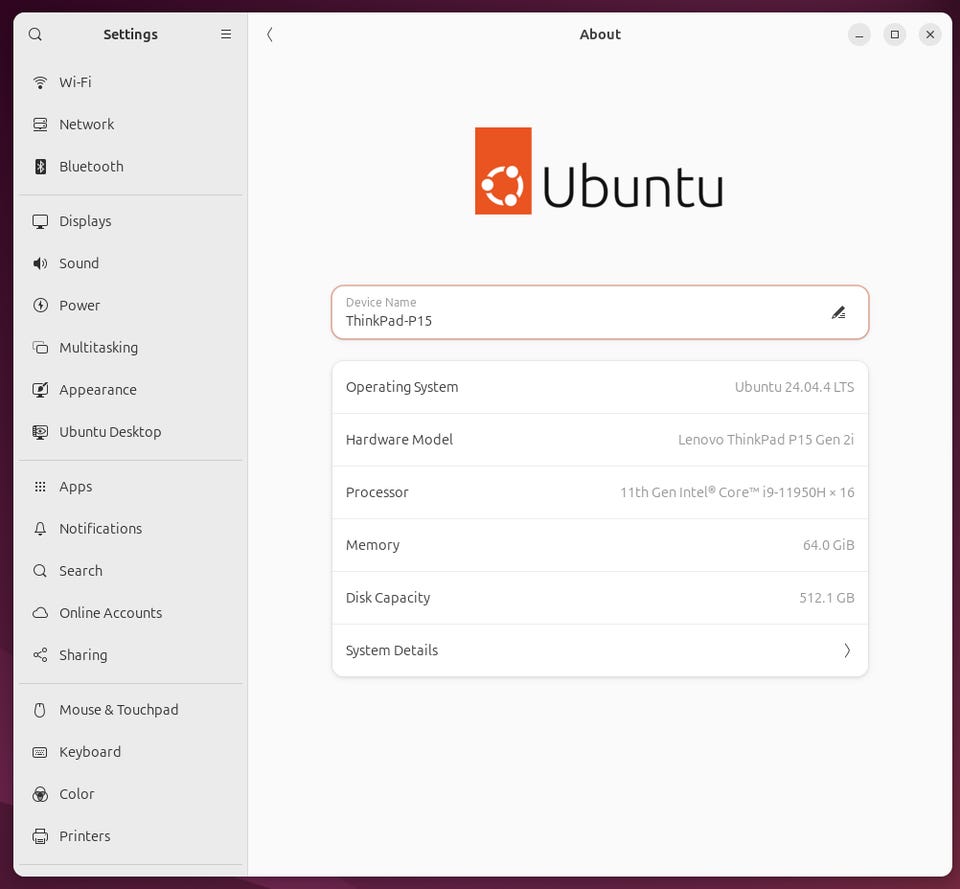Open the System Details row
960x889 pixels.
600,651
